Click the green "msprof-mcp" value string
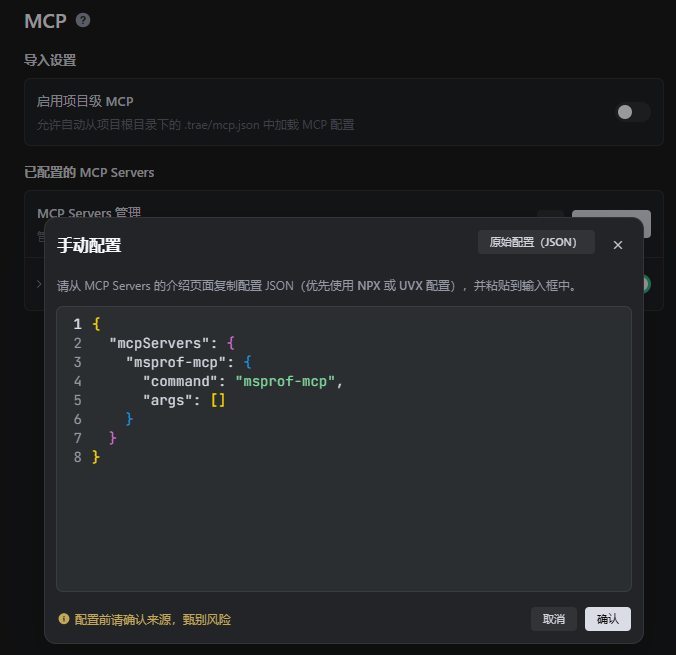Screen dimensions: 676x655 point(285,381)
